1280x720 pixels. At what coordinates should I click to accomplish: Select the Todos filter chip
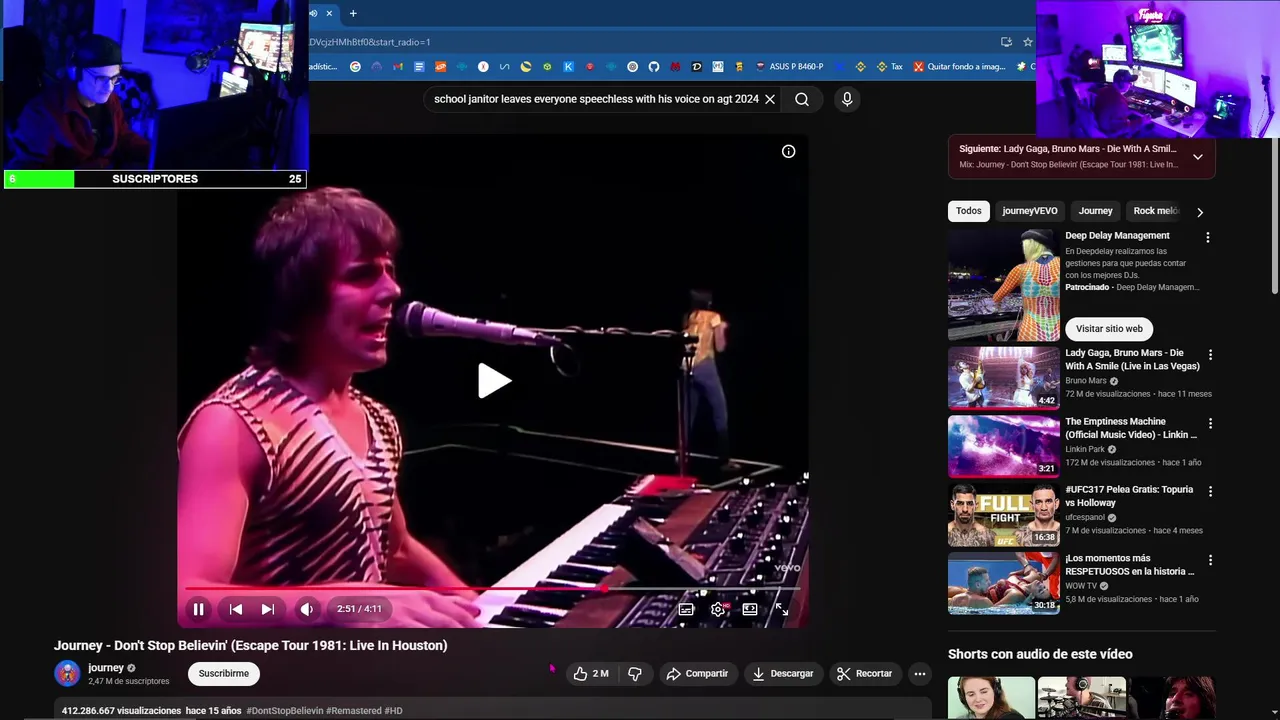(969, 211)
